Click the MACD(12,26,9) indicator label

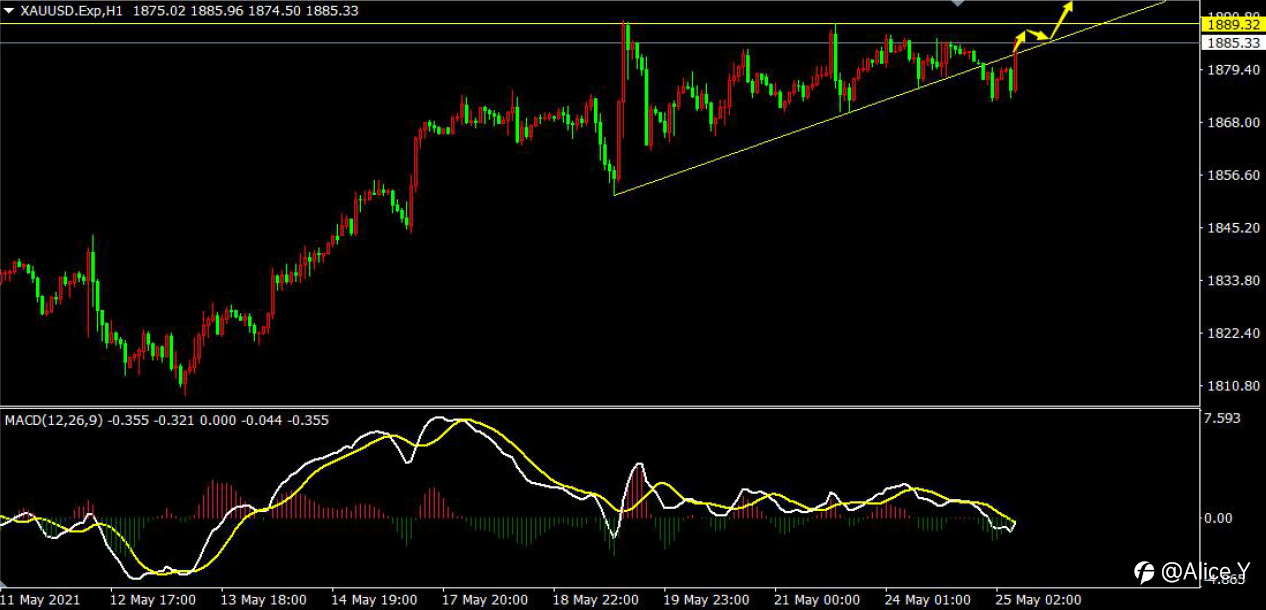tap(52, 421)
